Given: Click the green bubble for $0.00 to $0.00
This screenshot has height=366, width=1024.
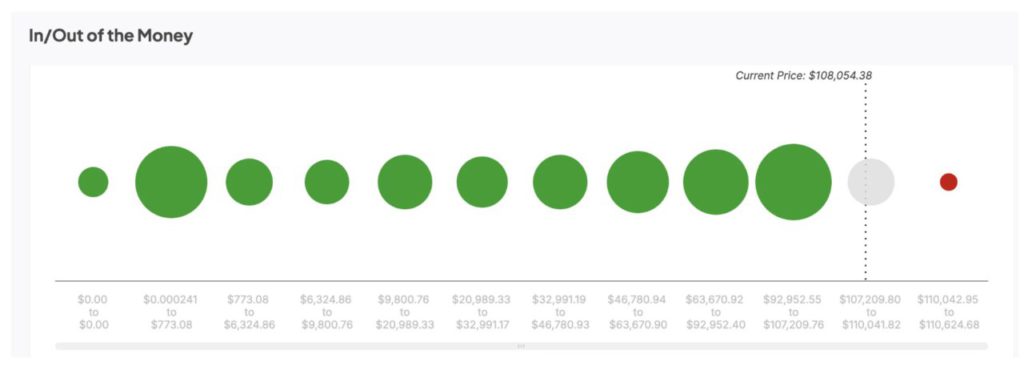Looking at the screenshot, I should (x=93, y=182).
